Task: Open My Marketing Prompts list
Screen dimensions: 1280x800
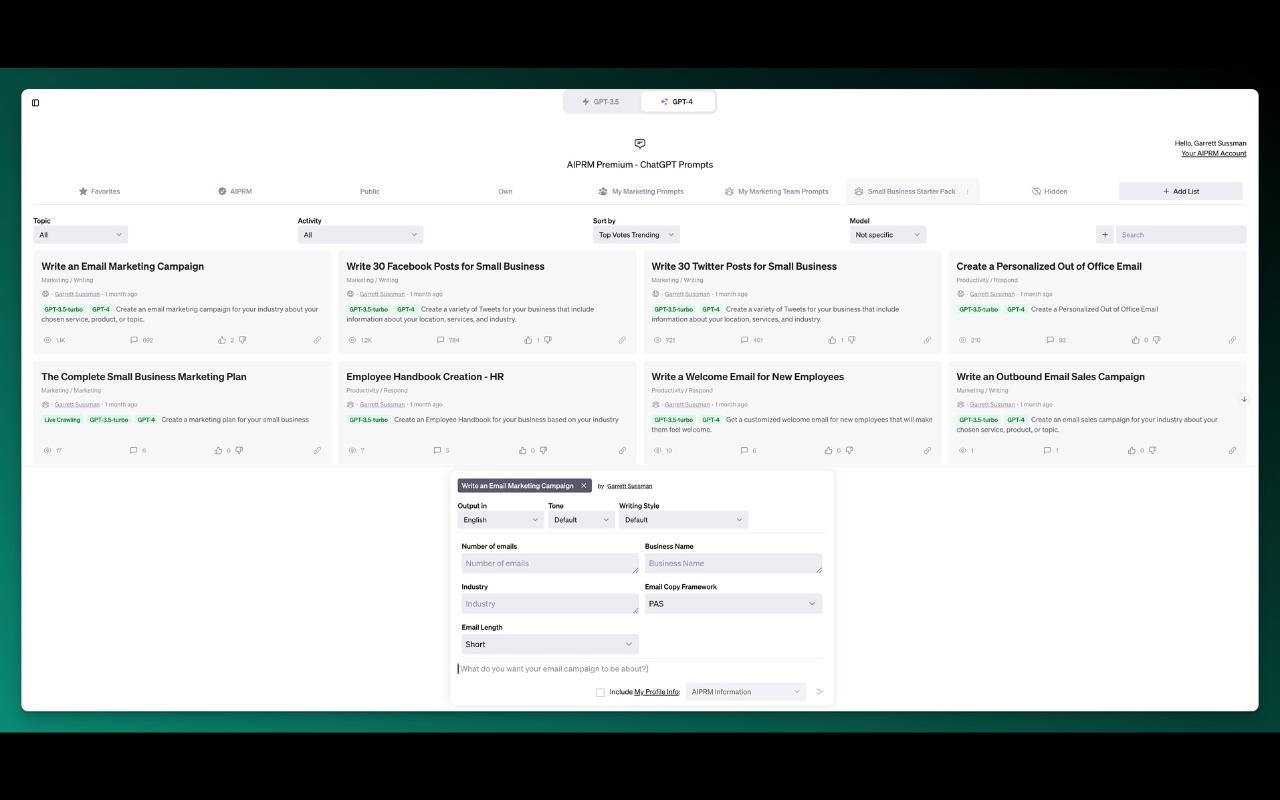Action: tap(641, 191)
